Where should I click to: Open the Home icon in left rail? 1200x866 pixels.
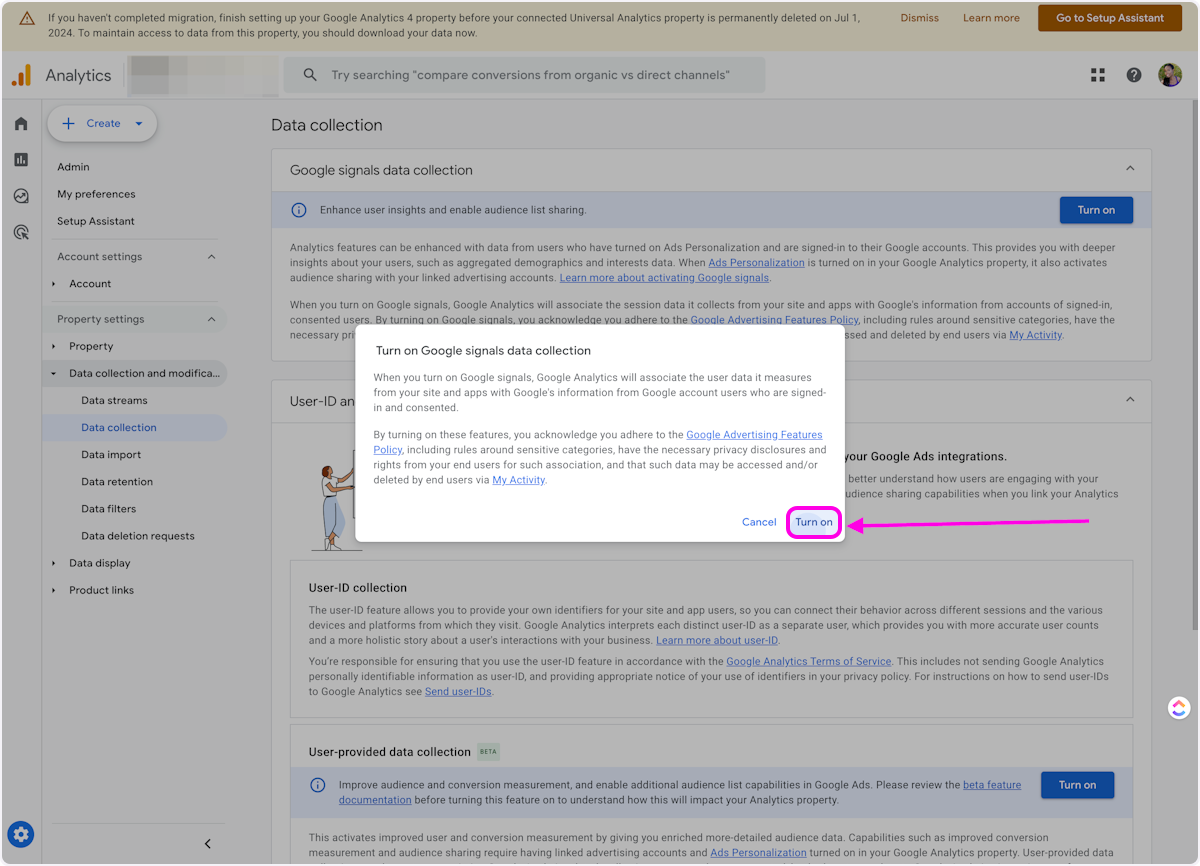[21, 124]
